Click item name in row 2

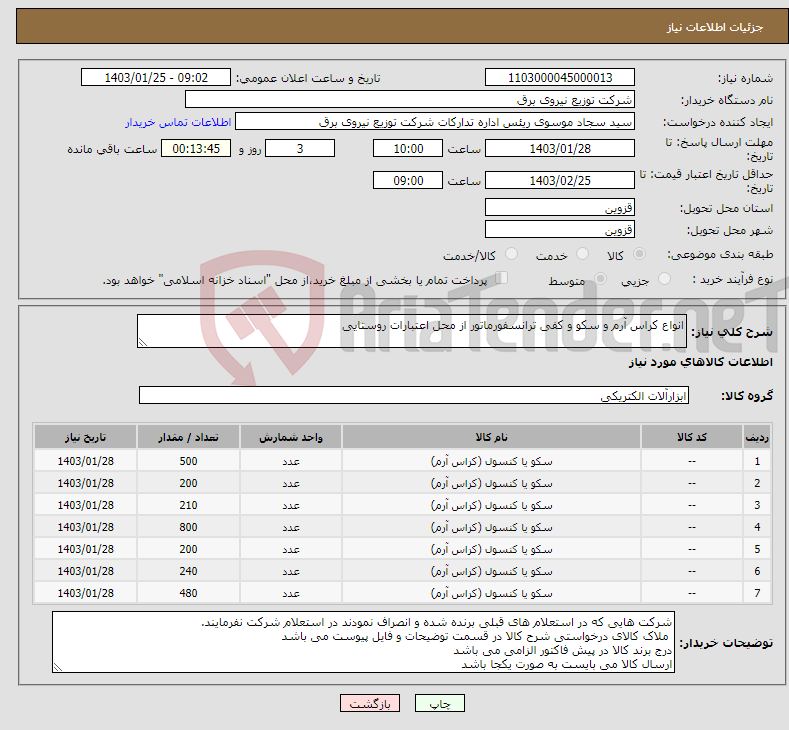click(x=491, y=483)
